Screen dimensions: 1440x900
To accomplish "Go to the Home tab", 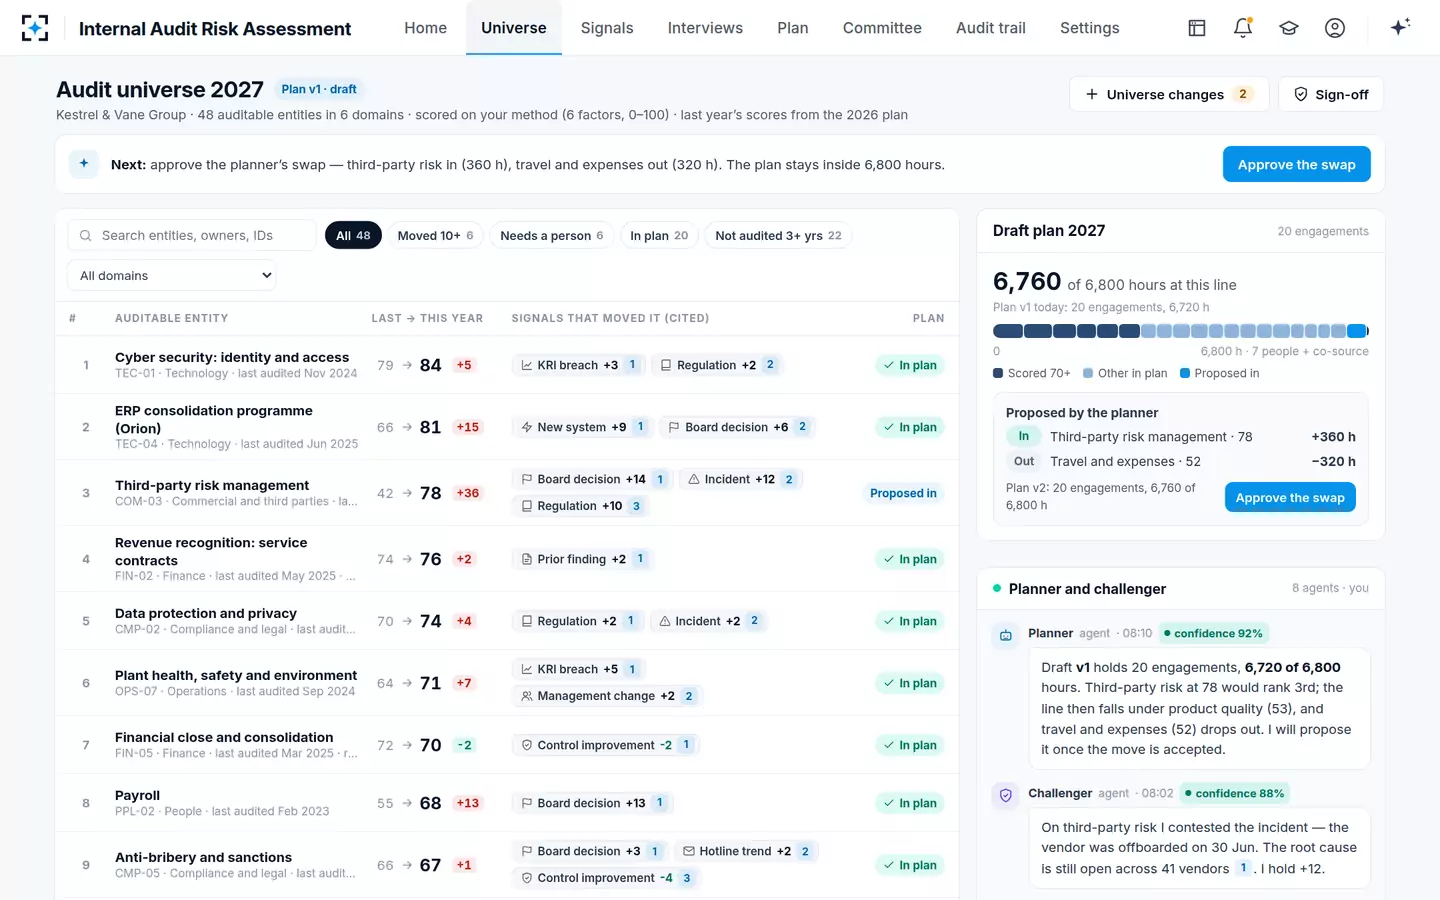I will pos(425,28).
